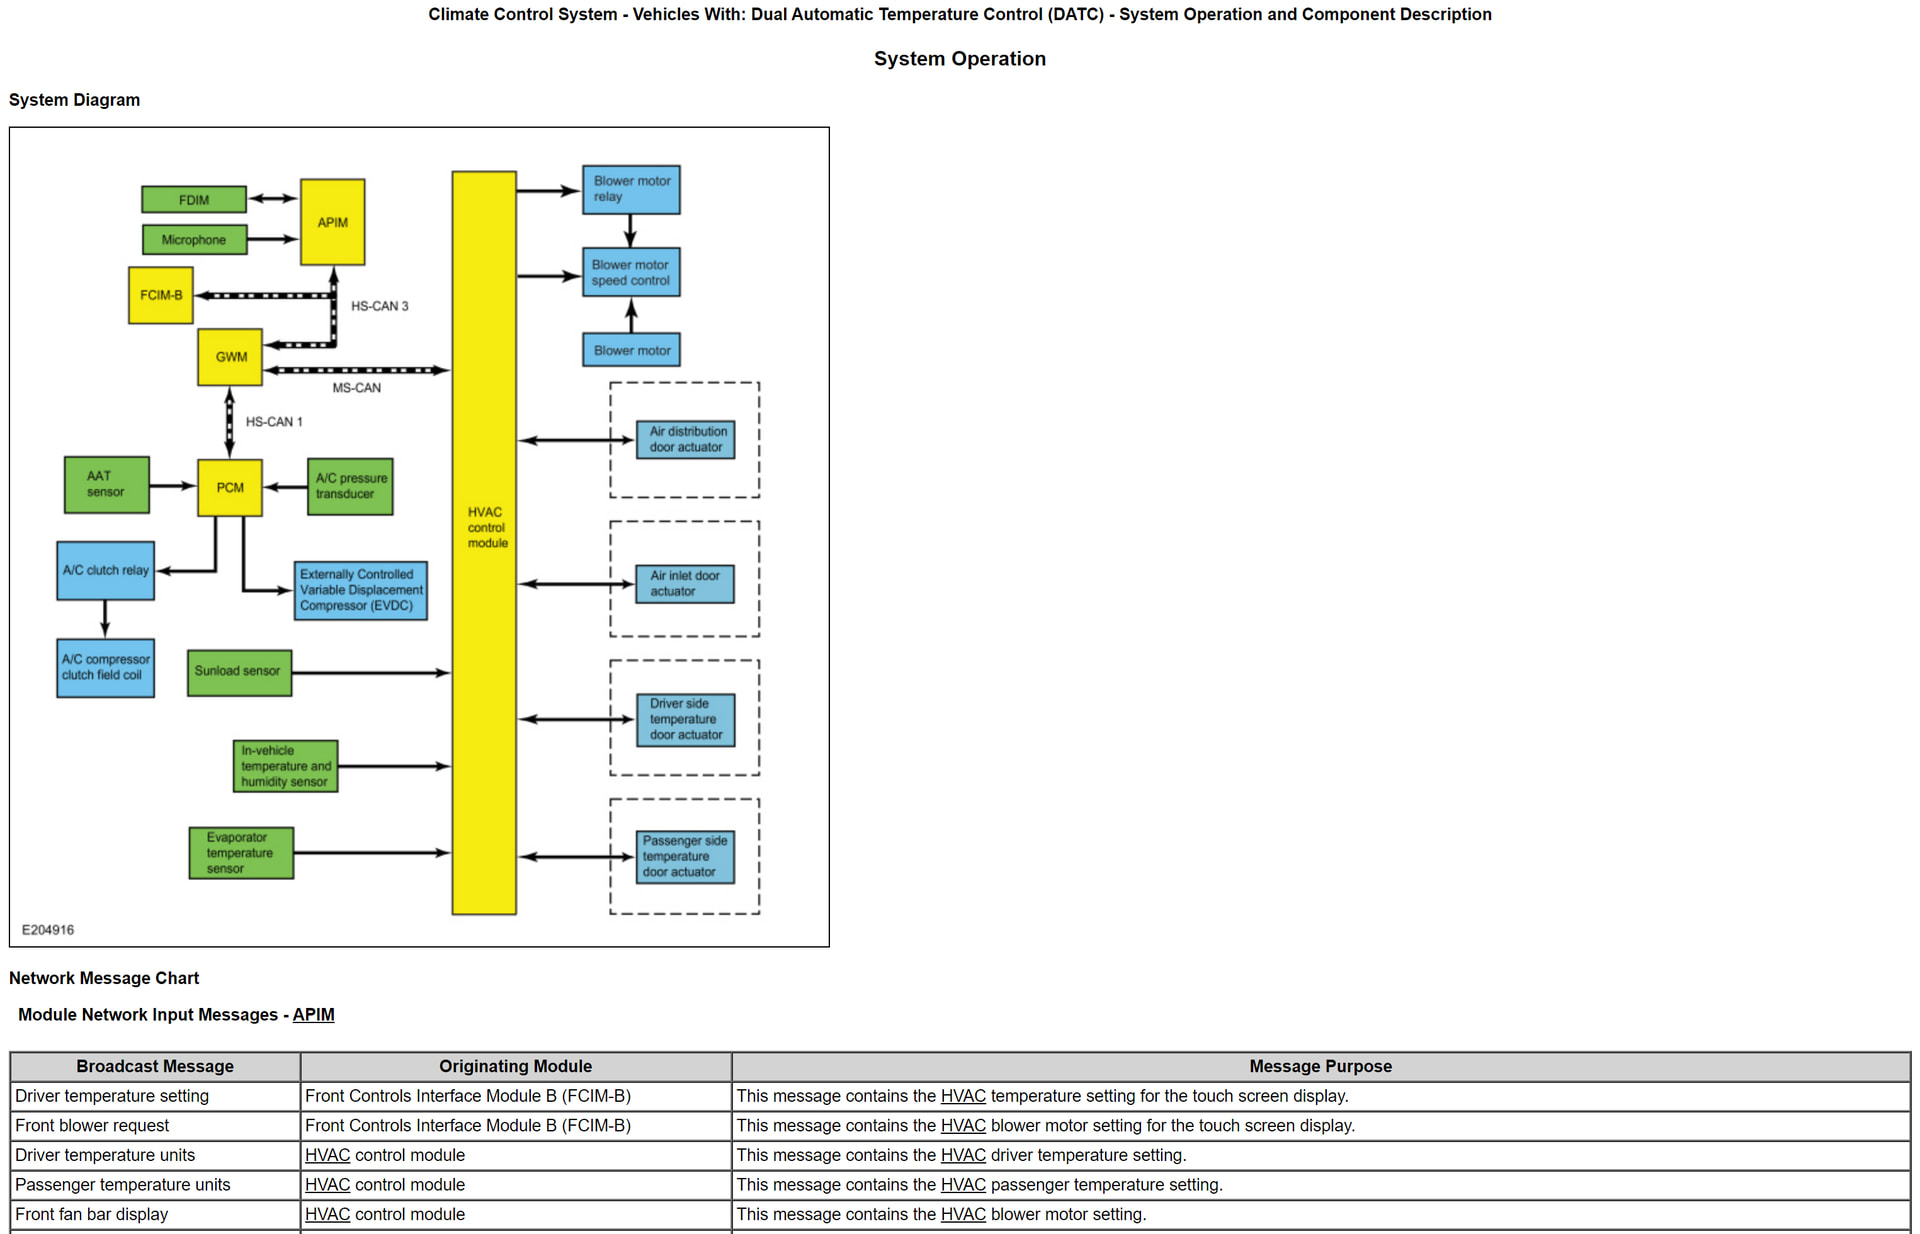
Task: Click the A/C pressure transducer box
Action: coord(350,486)
